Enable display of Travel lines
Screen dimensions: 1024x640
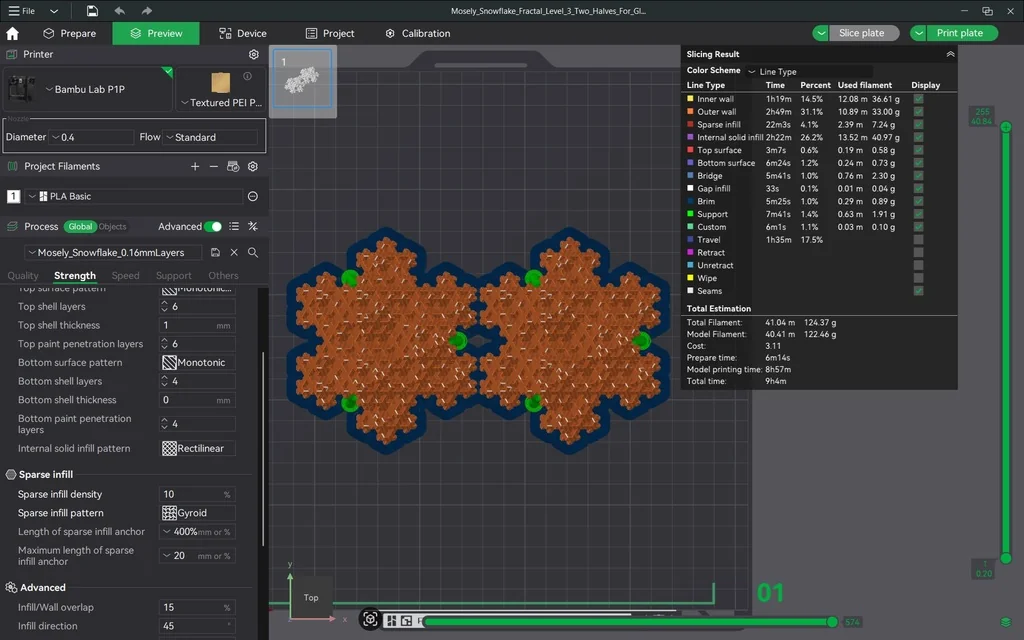coord(918,240)
